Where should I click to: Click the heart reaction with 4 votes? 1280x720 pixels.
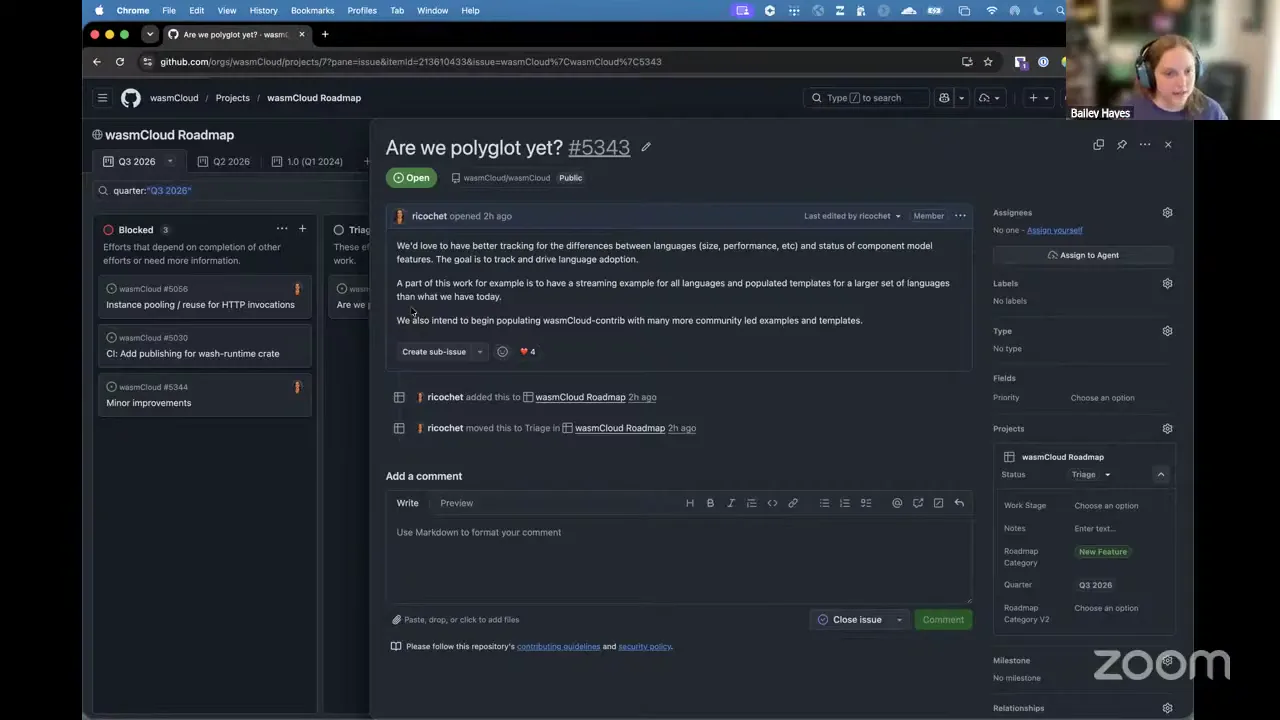[x=527, y=352]
